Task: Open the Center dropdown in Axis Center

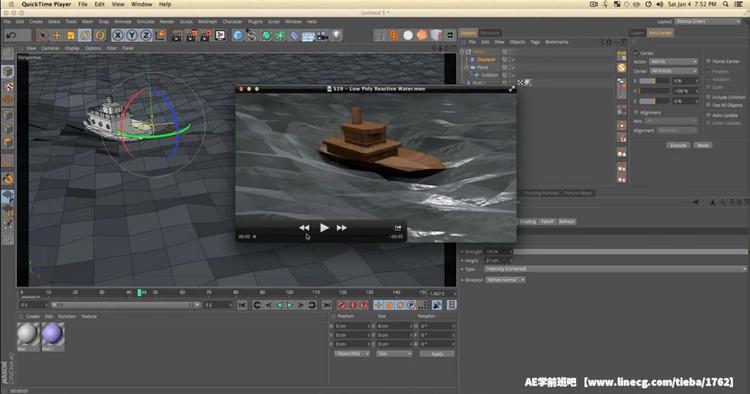Action: click(673, 71)
